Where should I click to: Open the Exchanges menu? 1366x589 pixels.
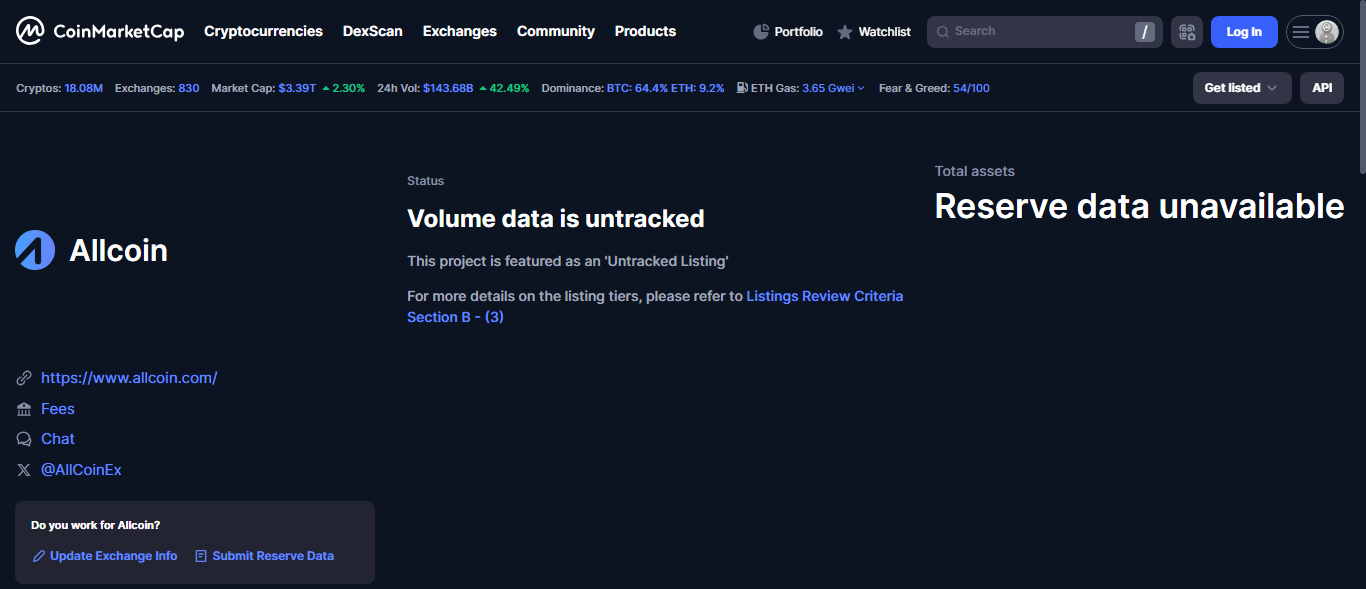coord(460,31)
